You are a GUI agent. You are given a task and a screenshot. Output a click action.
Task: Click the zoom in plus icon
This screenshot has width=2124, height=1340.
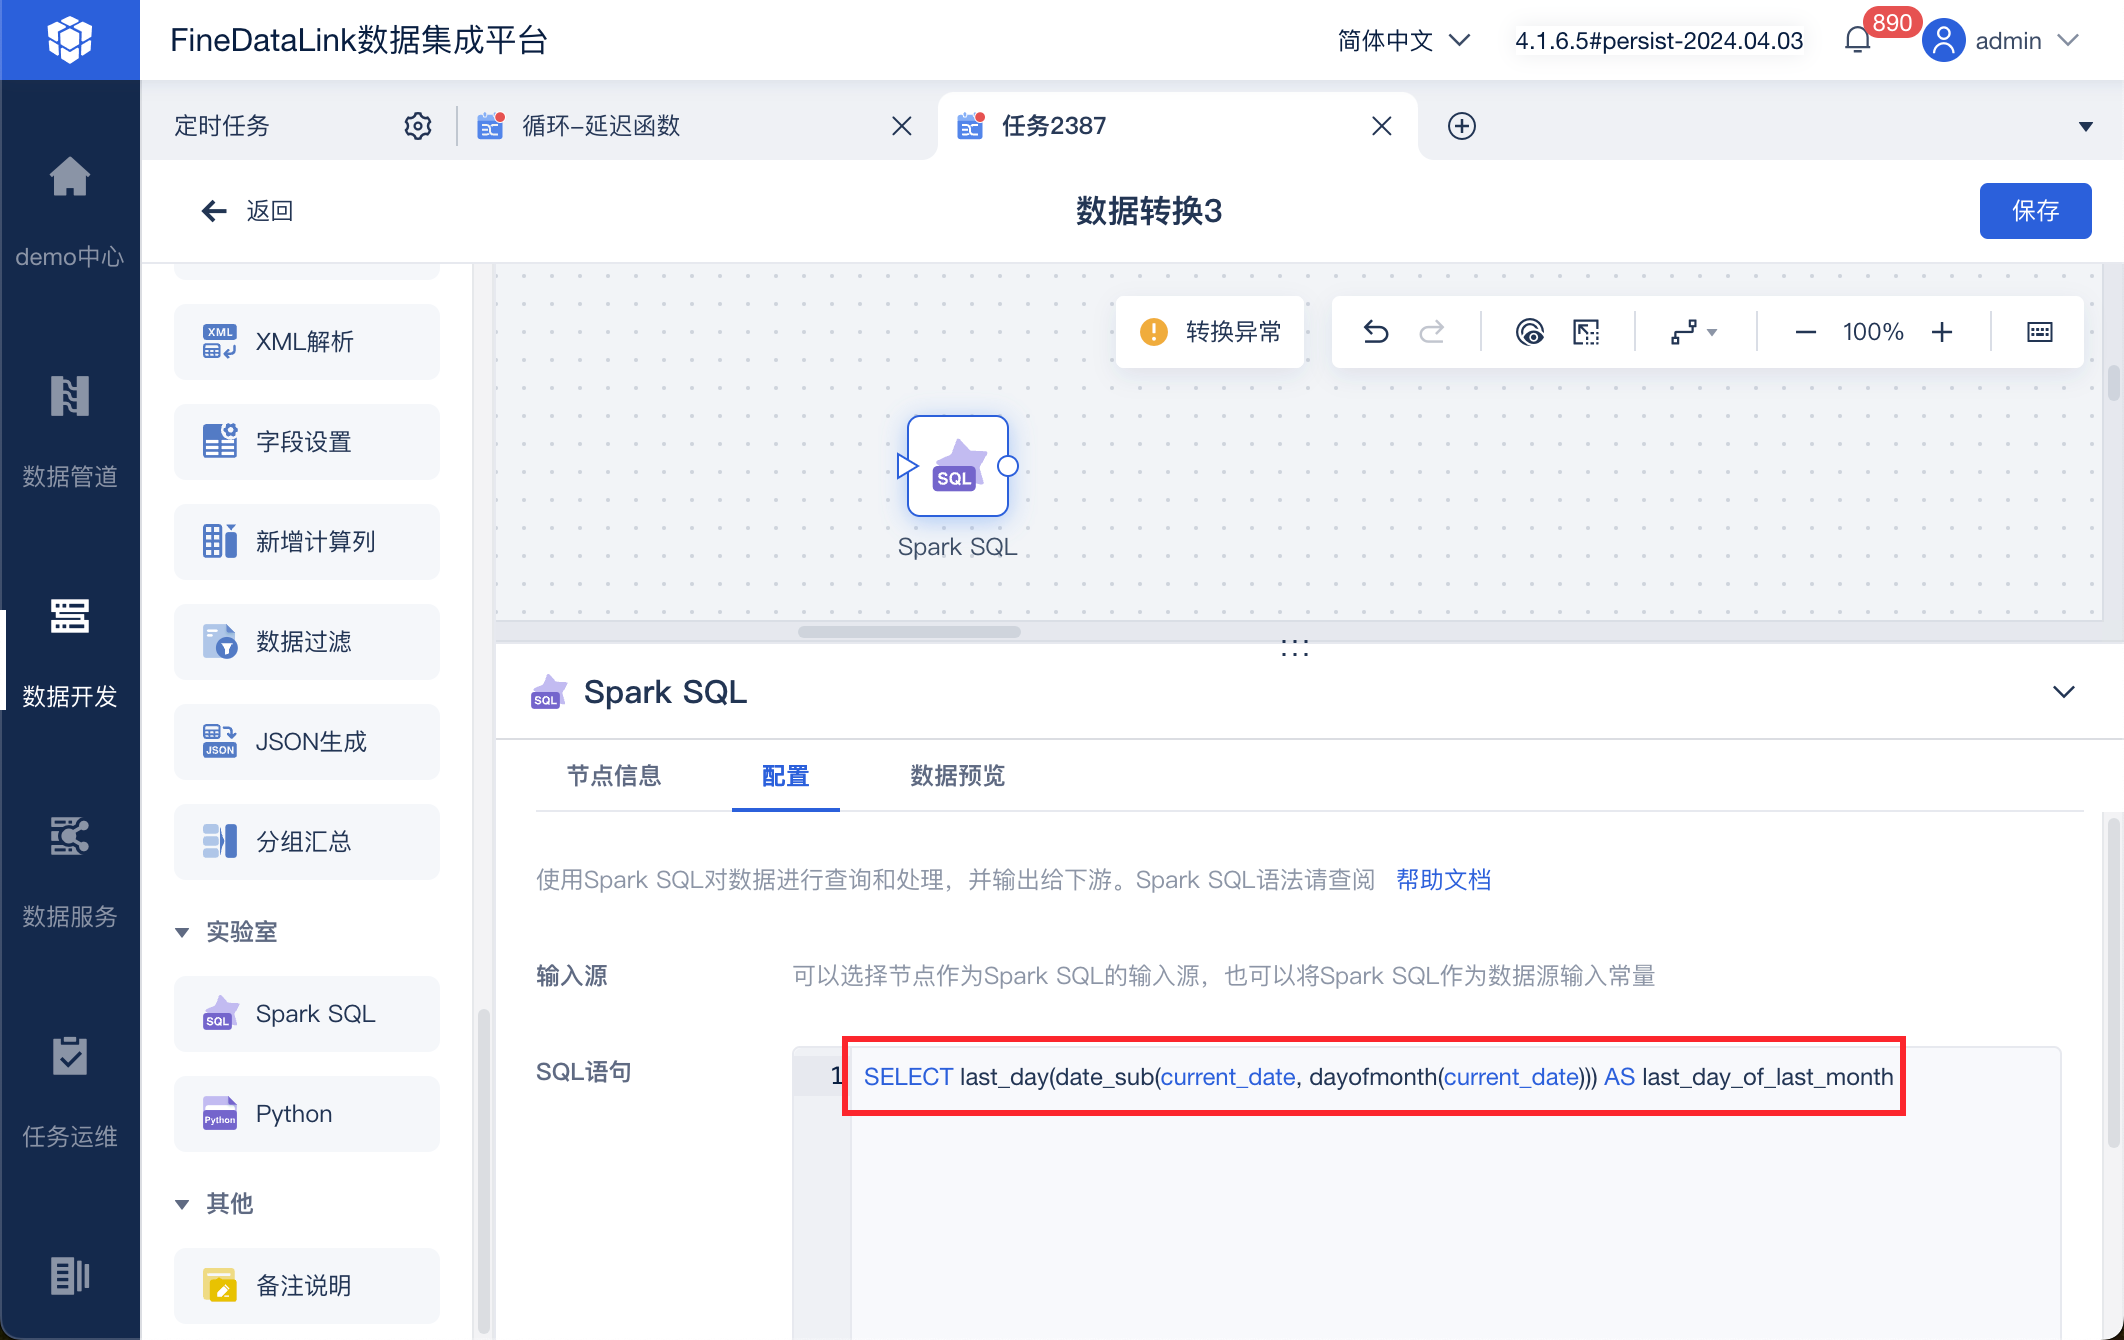click(1942, 332)
